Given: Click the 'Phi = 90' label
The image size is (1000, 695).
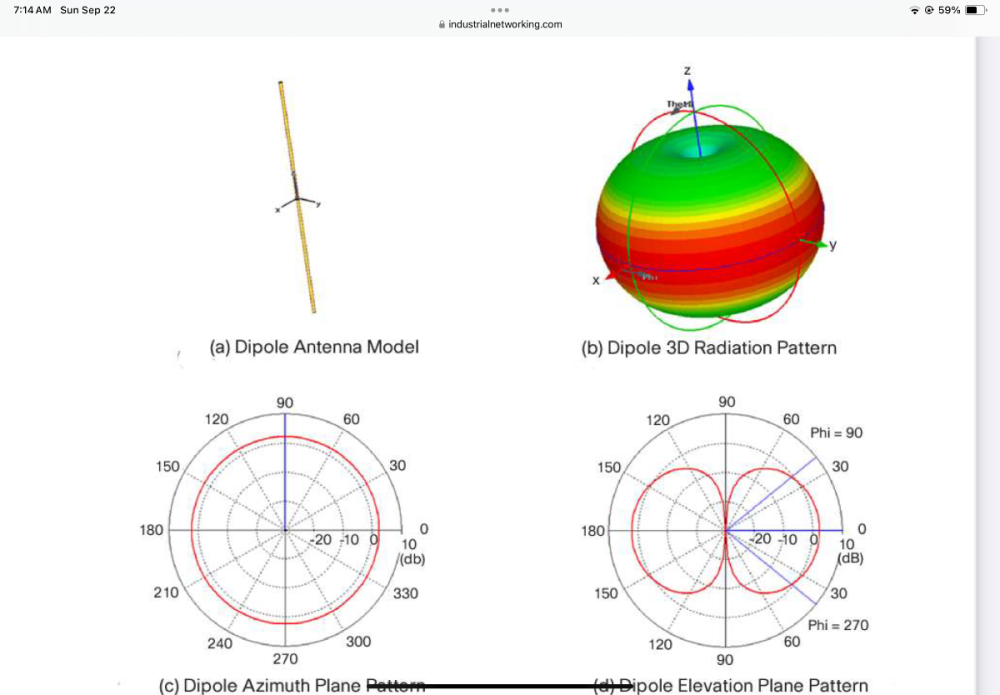Looking at the screenshot, I should coord(835,433).
